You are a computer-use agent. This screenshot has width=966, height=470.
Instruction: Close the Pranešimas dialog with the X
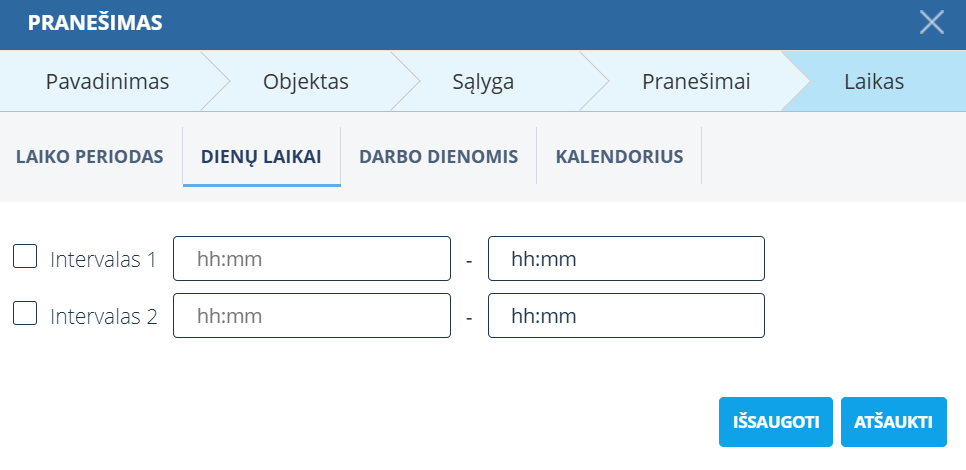pos(931,24)
